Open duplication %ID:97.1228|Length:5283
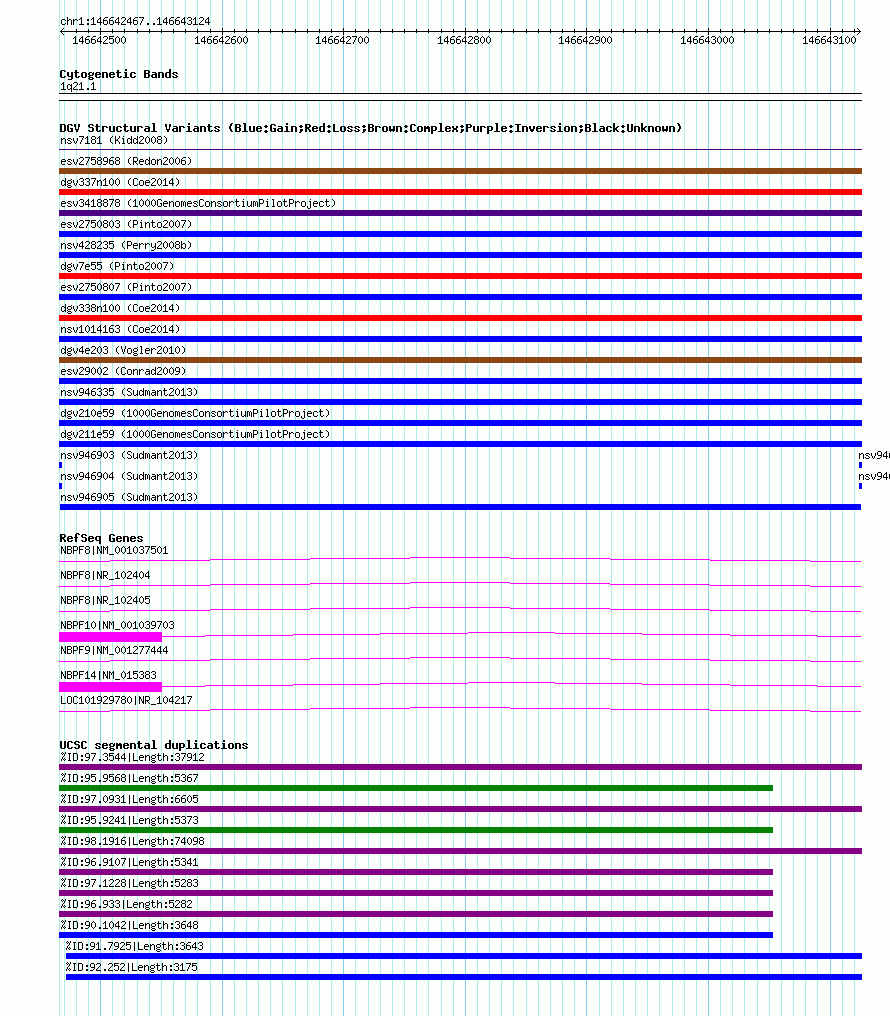 pos(129,883)
